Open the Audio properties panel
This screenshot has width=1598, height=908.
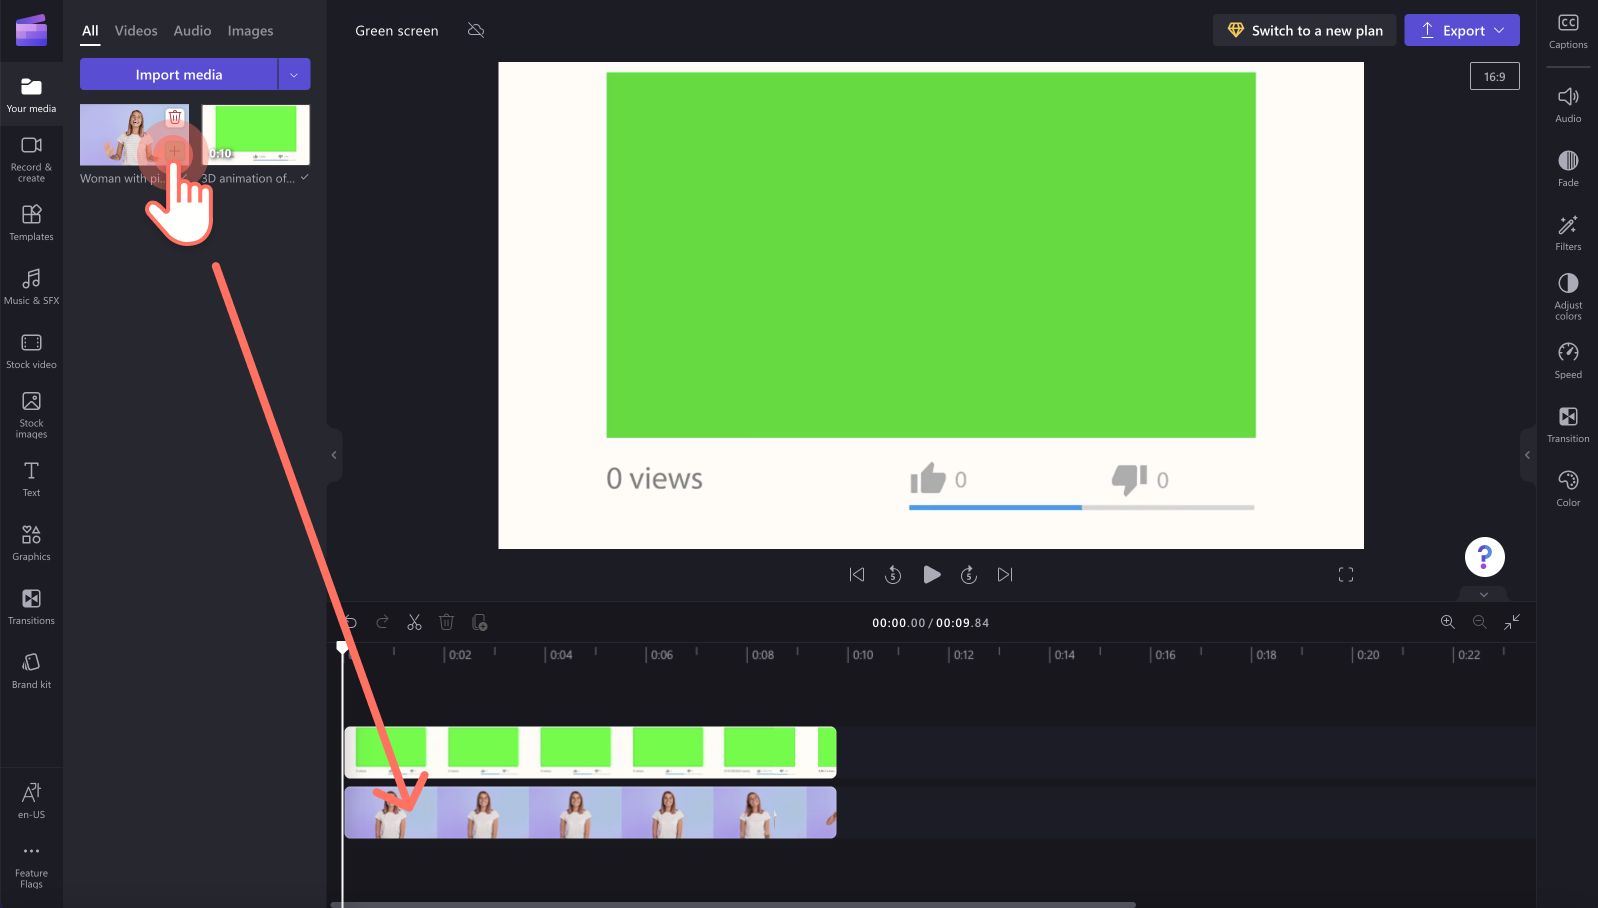pos(1568,104)
